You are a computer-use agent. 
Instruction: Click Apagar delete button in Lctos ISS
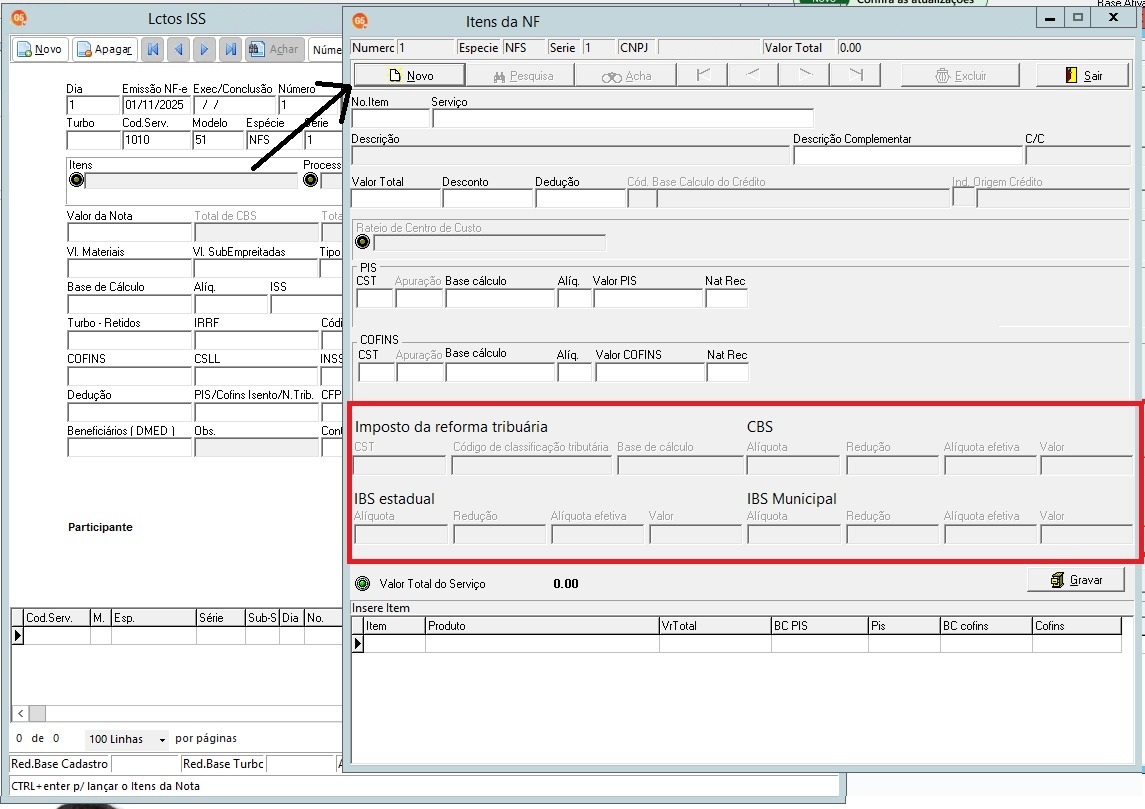[106, 49]
